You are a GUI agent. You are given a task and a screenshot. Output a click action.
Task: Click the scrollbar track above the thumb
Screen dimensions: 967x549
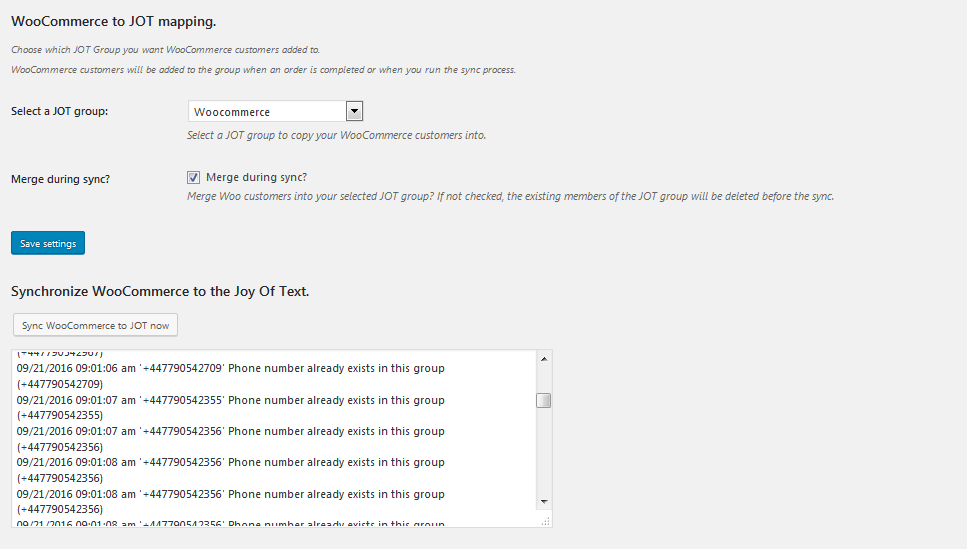544,378
